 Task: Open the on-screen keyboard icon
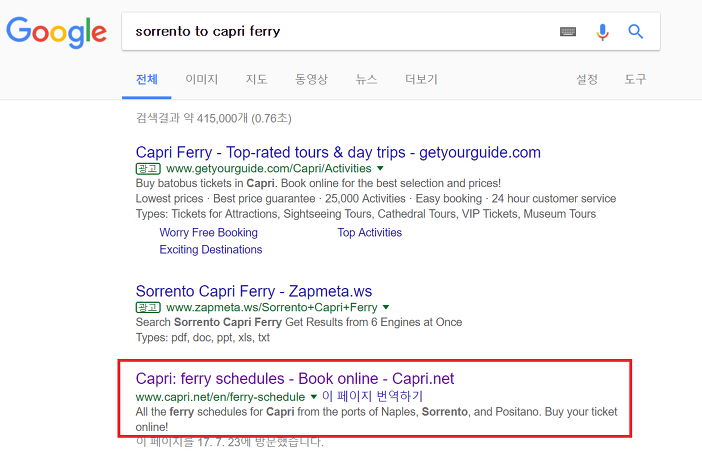coord(568,31)
